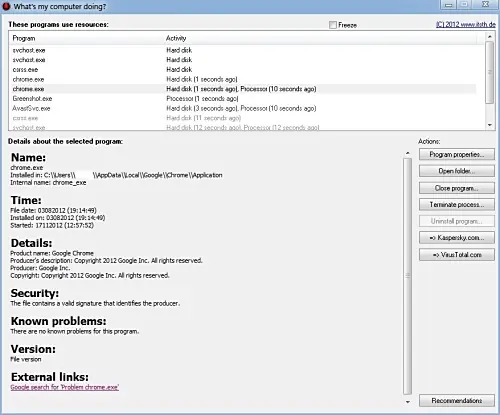Click the 'Producer: Google Inc.' text
Image resolution: width=500 pixels, height=415 pixels.
40,268
